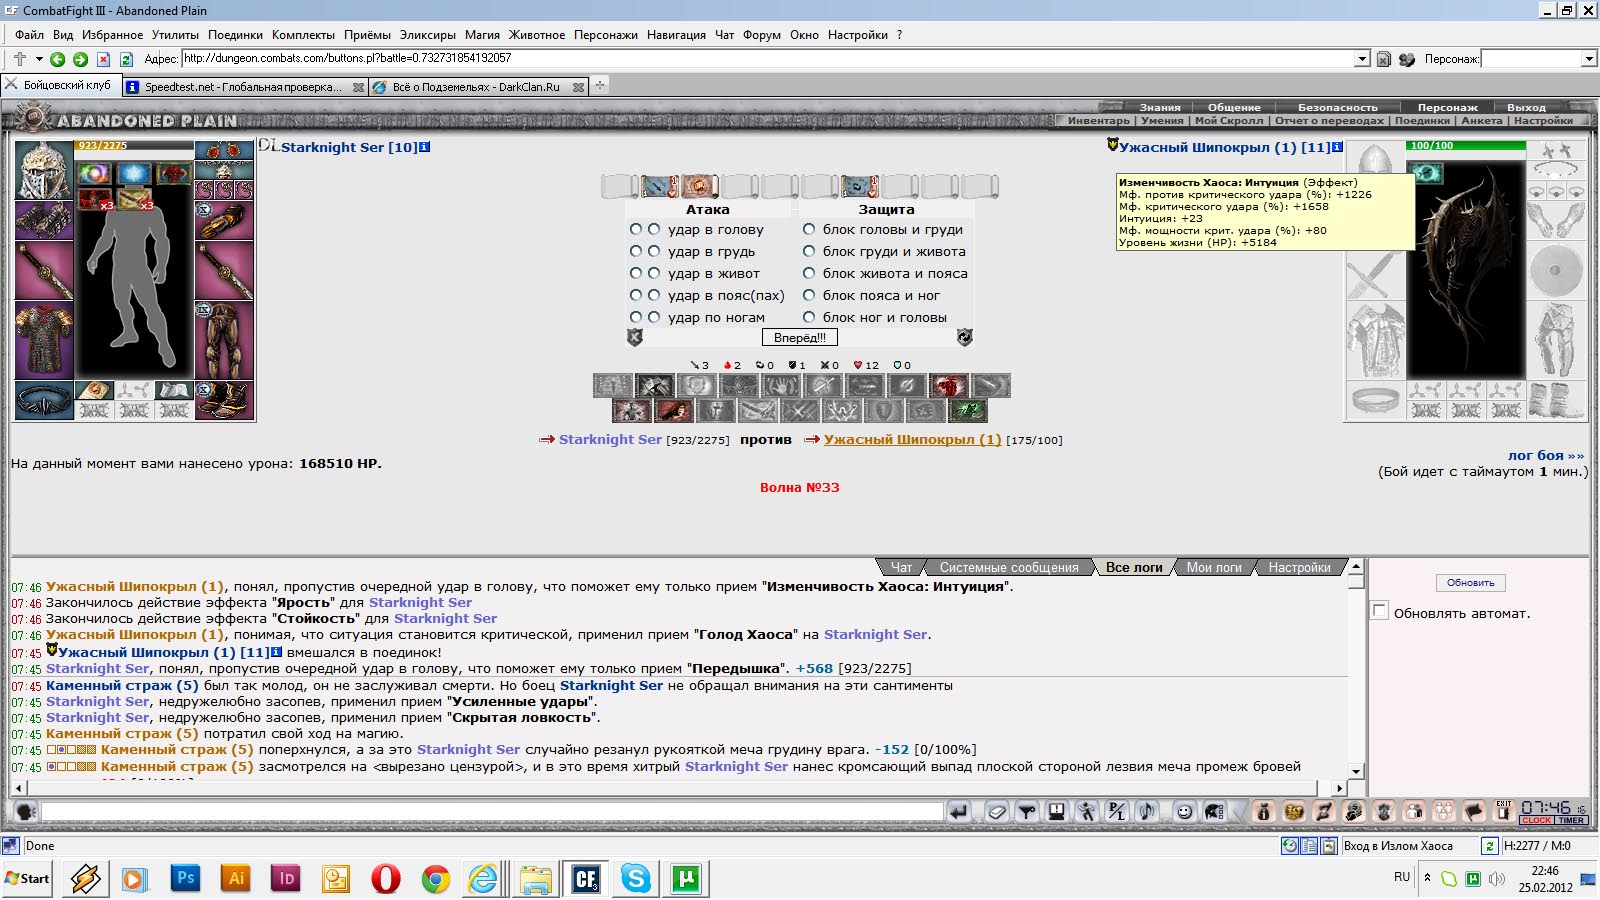The image size is (1600, 900).
Task: Expand лог боя »» link
Action: coord(1546,455)
